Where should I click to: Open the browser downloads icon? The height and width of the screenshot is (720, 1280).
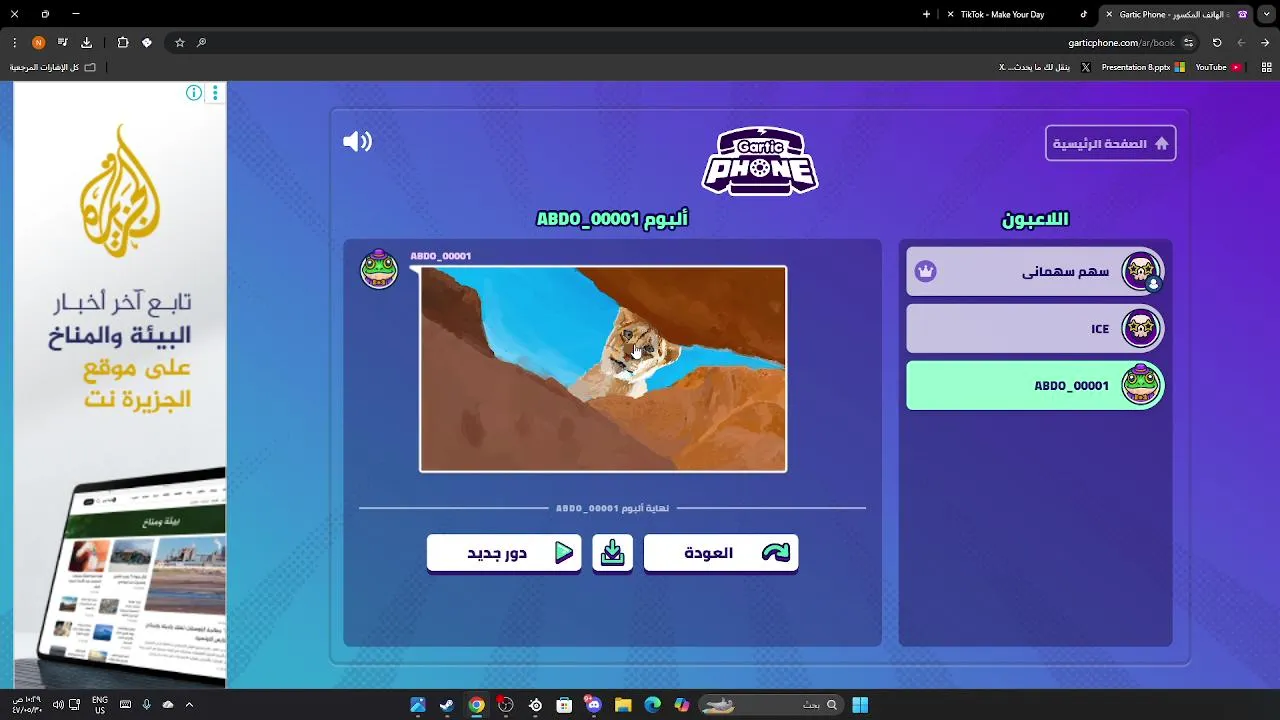click(86, 43)
